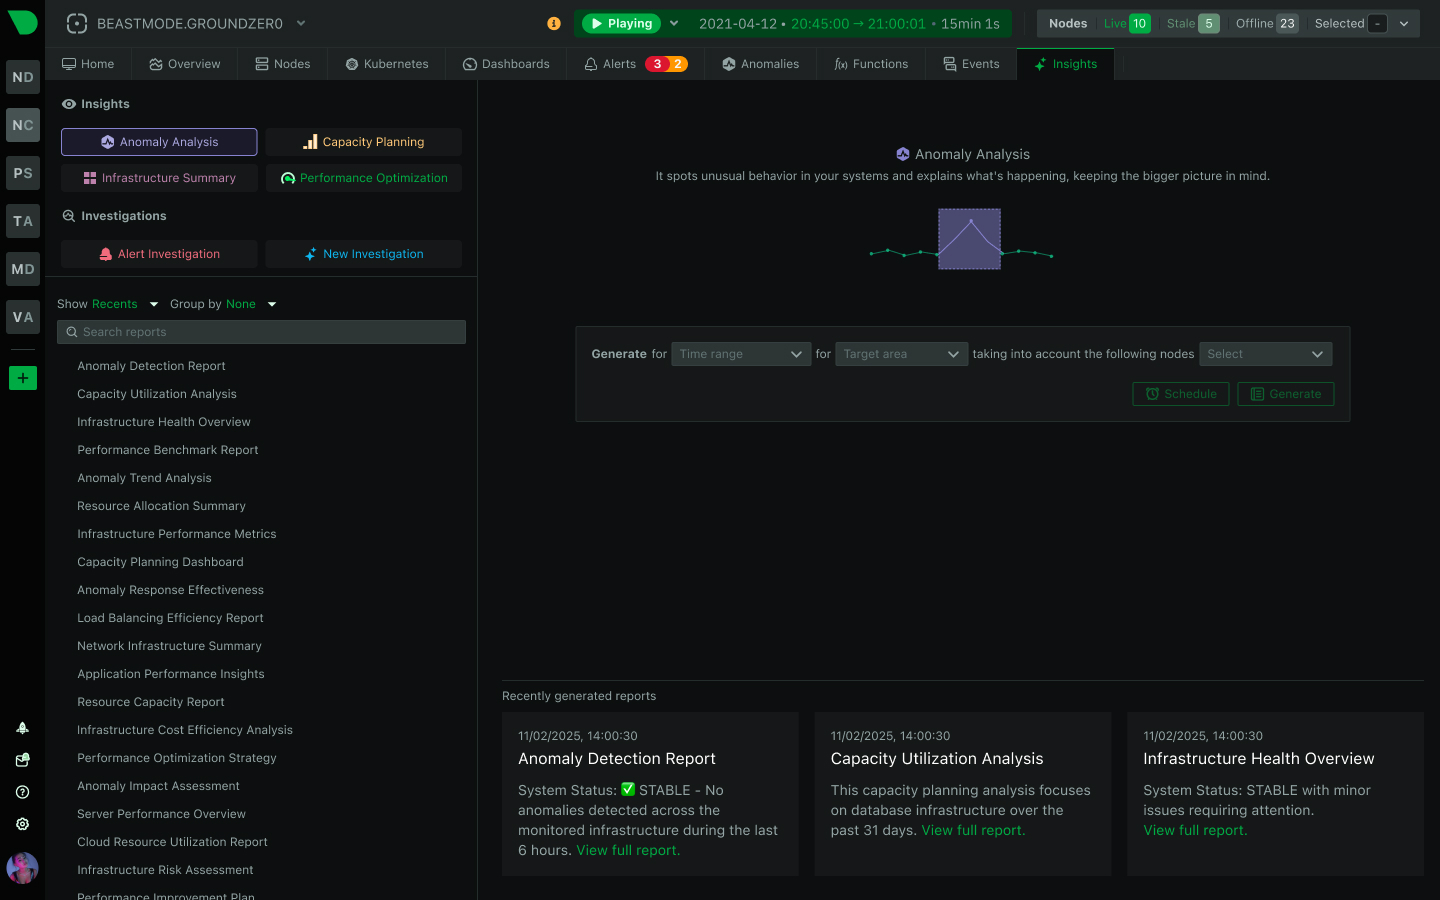Open the node Select dropdown
The height and width of the screenshot is (900, 1440).
pyautogui.click(x=1265, y=353)
